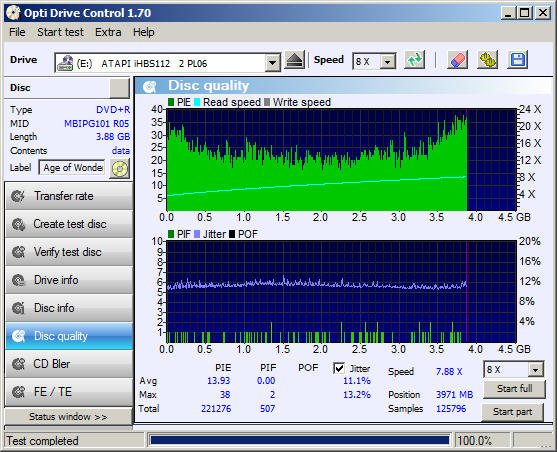Click the MID value MBIPG101 R05
The height and width of the screenshot is (452, 557).
point(97,124)
